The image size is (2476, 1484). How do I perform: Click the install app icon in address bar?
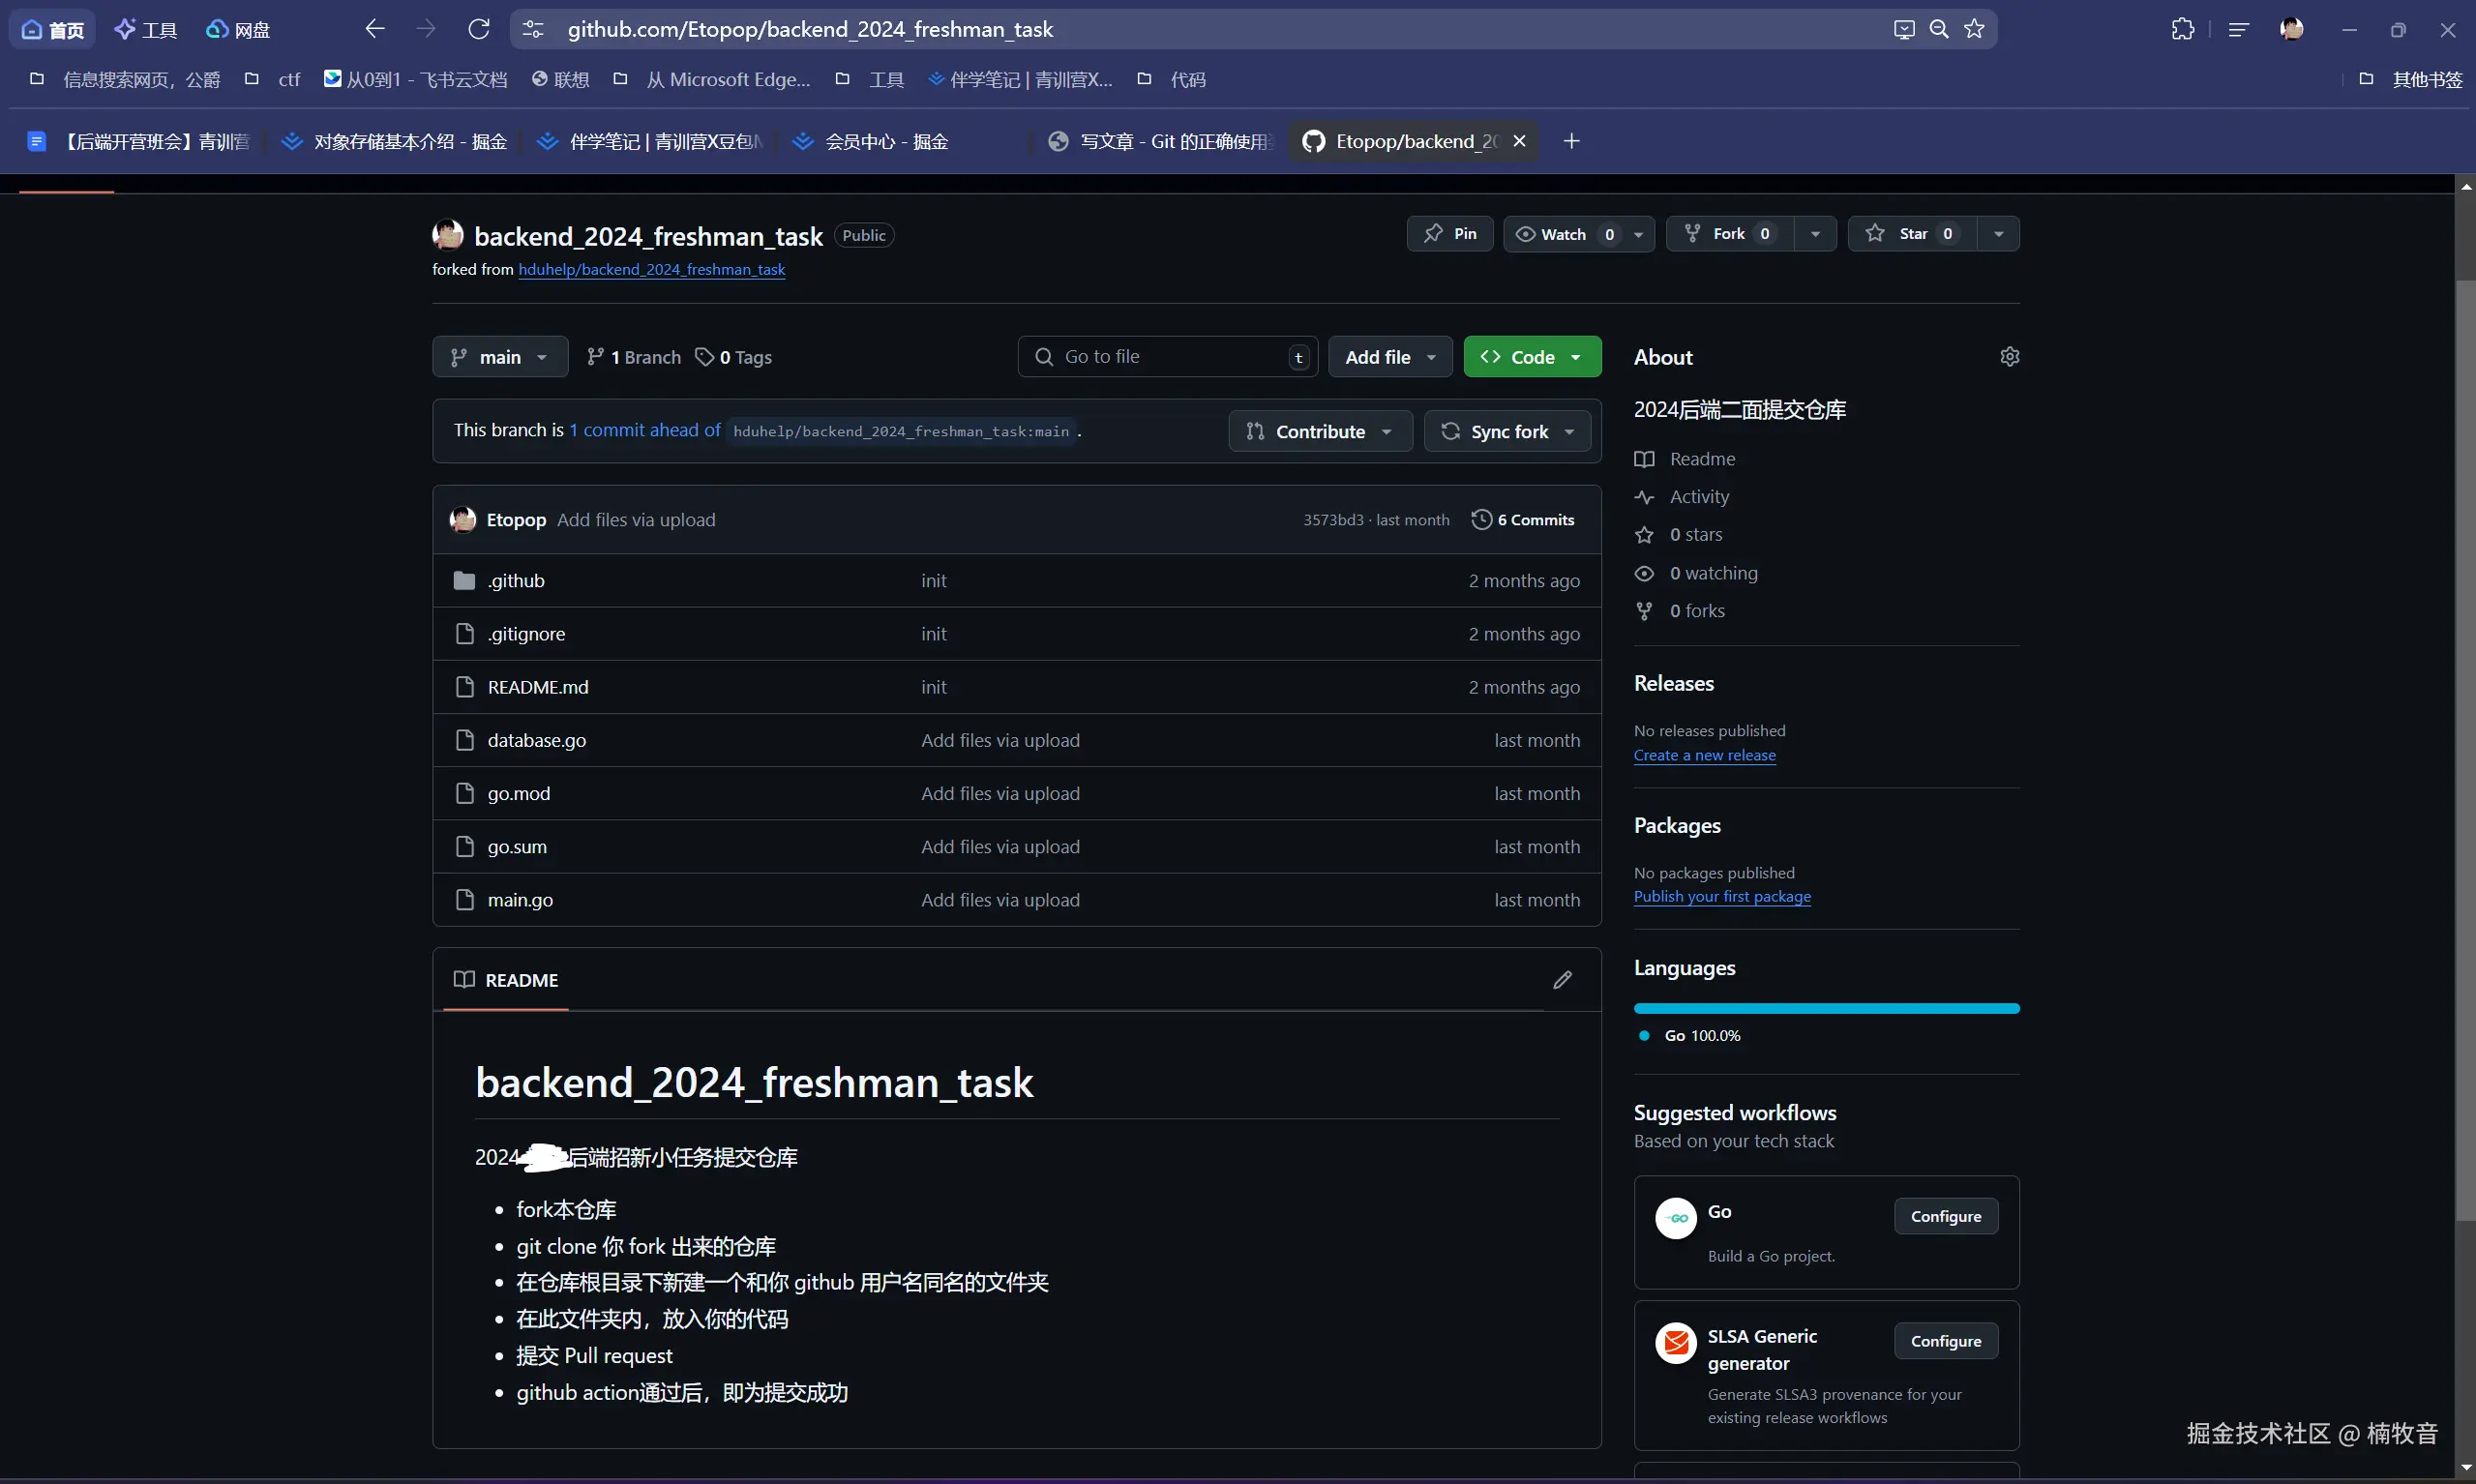click(x=1904, y=29)
